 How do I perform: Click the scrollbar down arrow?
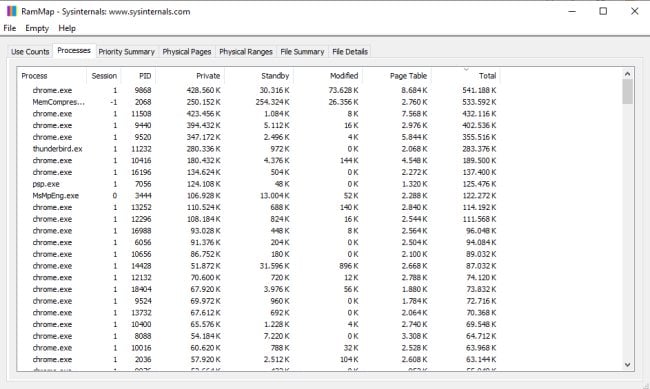(627, 365)
